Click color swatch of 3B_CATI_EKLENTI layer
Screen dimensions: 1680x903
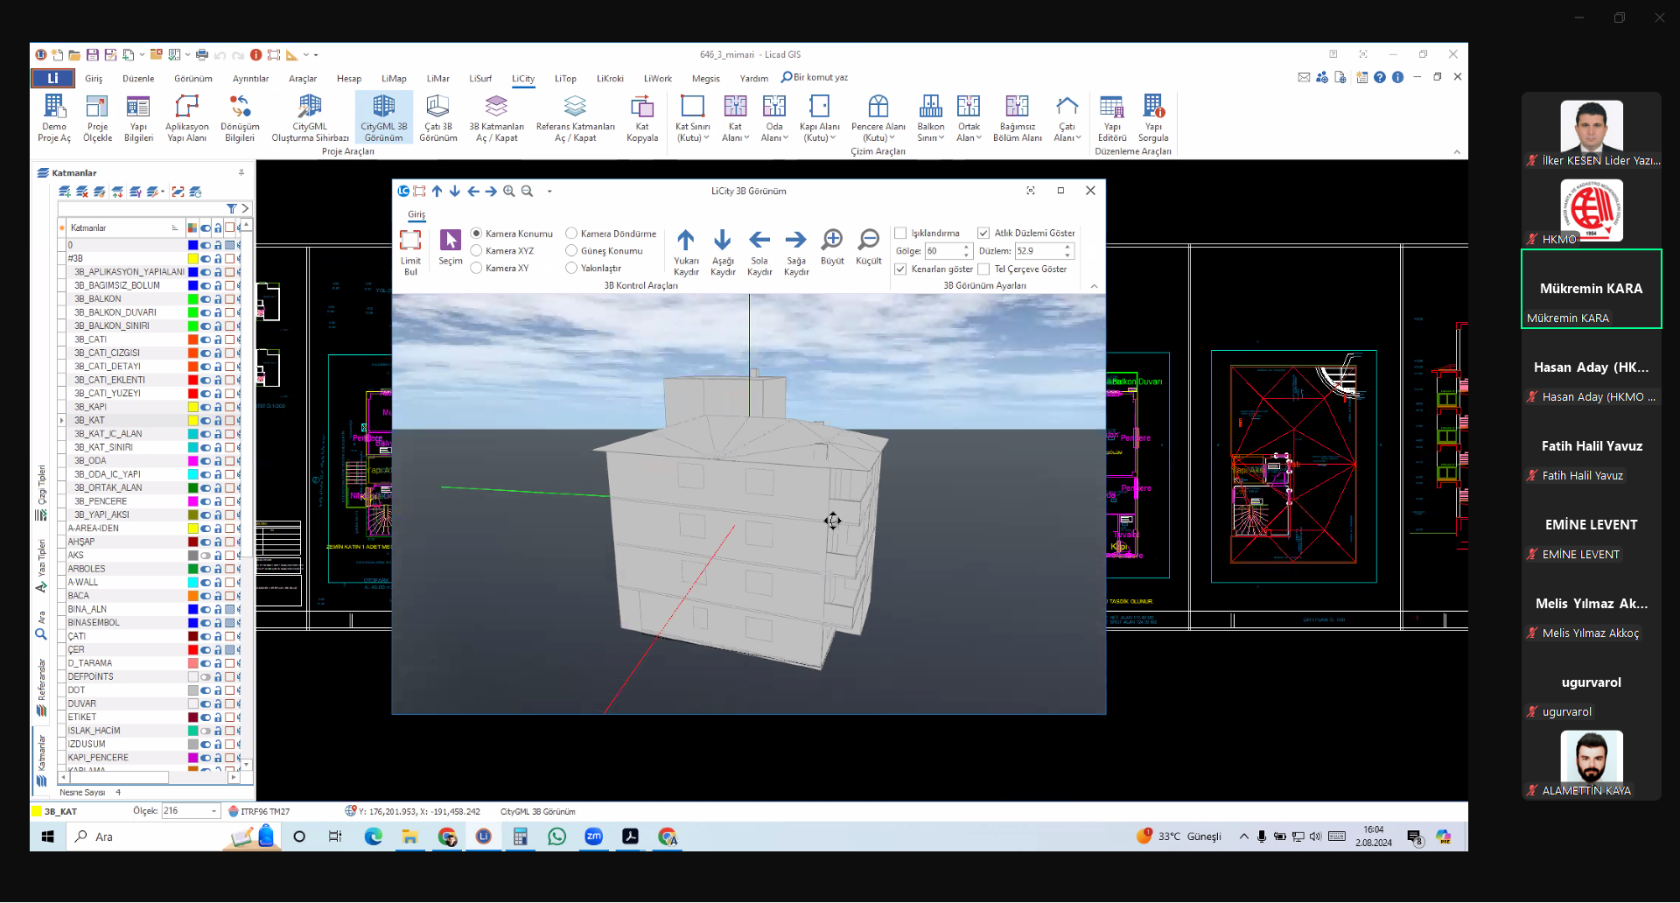(193, 380)
